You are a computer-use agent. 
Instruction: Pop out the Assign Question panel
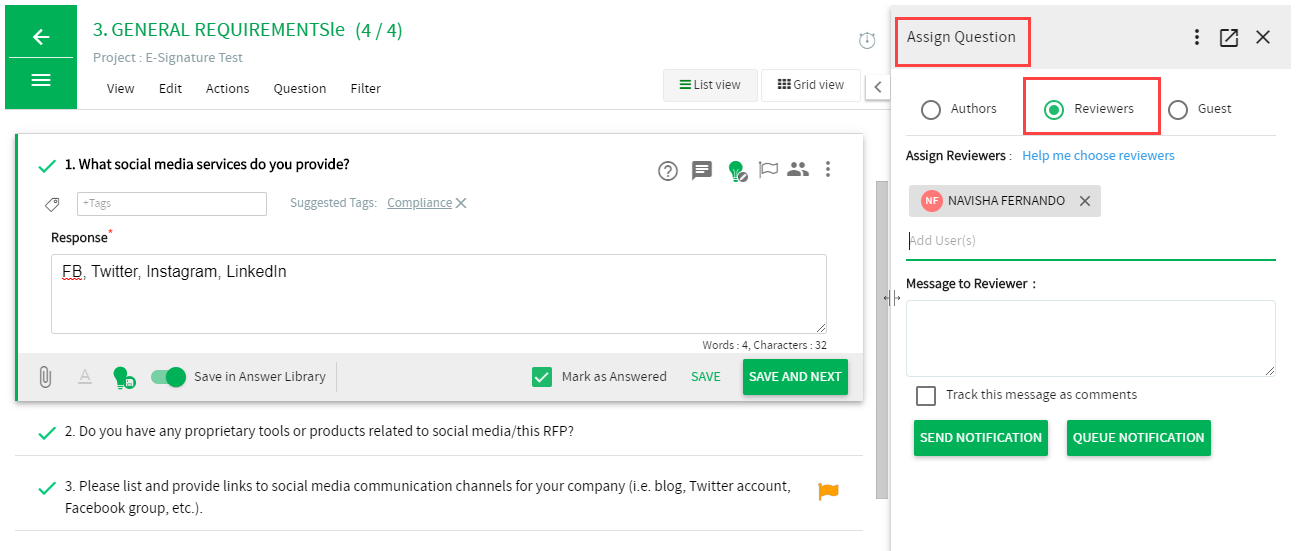coord(1229,37)
